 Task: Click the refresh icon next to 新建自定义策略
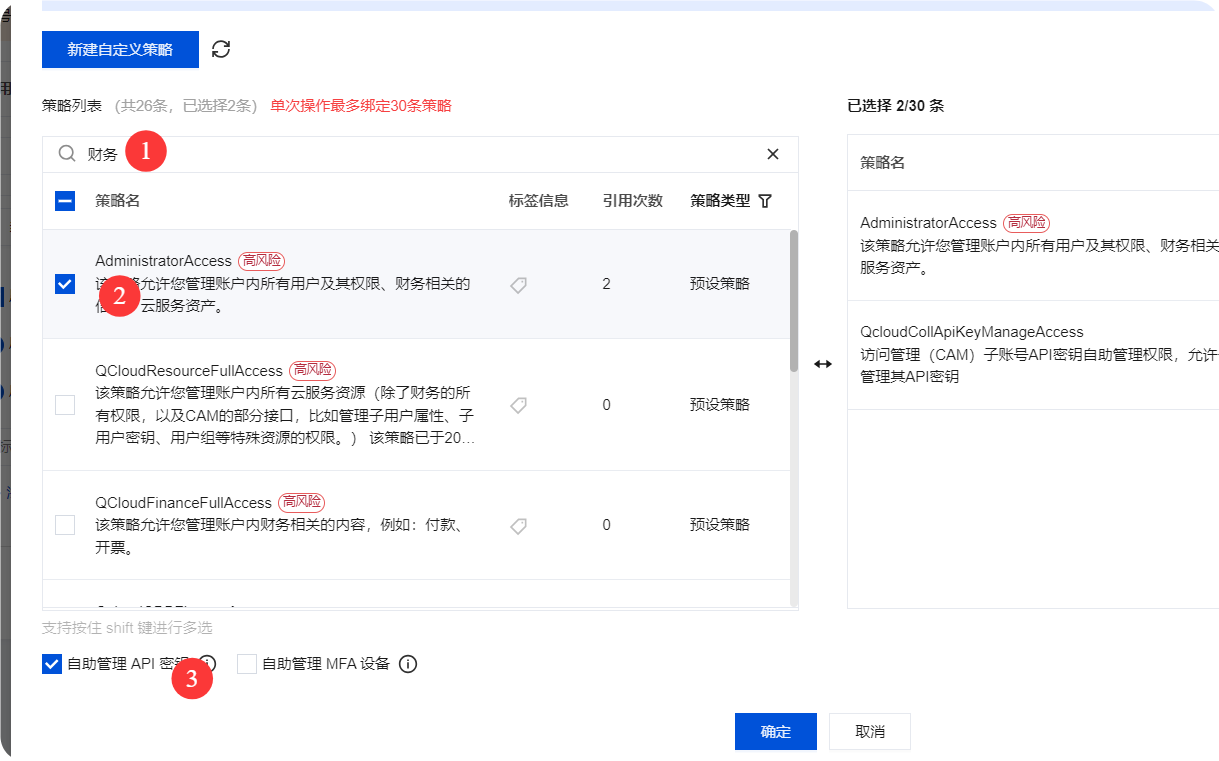click(x=221, y=49)
